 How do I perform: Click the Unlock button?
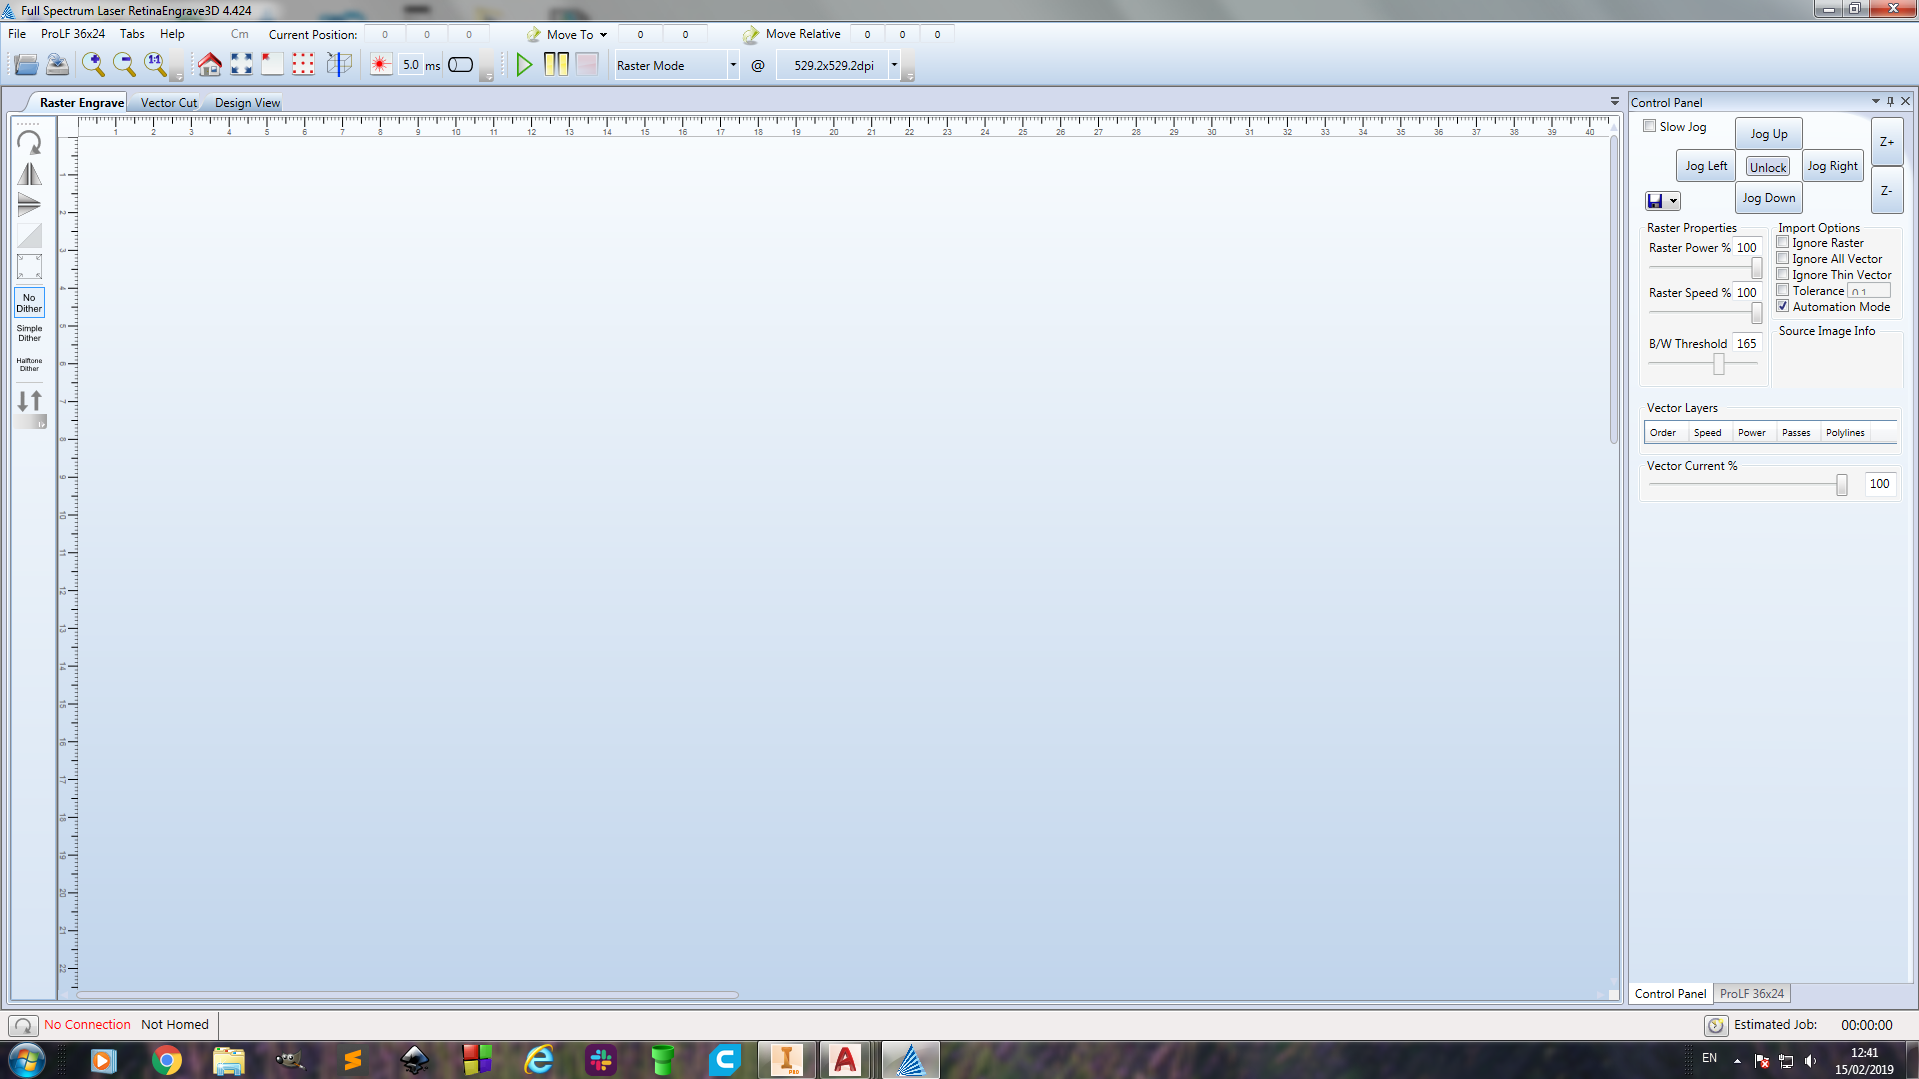[1768, 167]
